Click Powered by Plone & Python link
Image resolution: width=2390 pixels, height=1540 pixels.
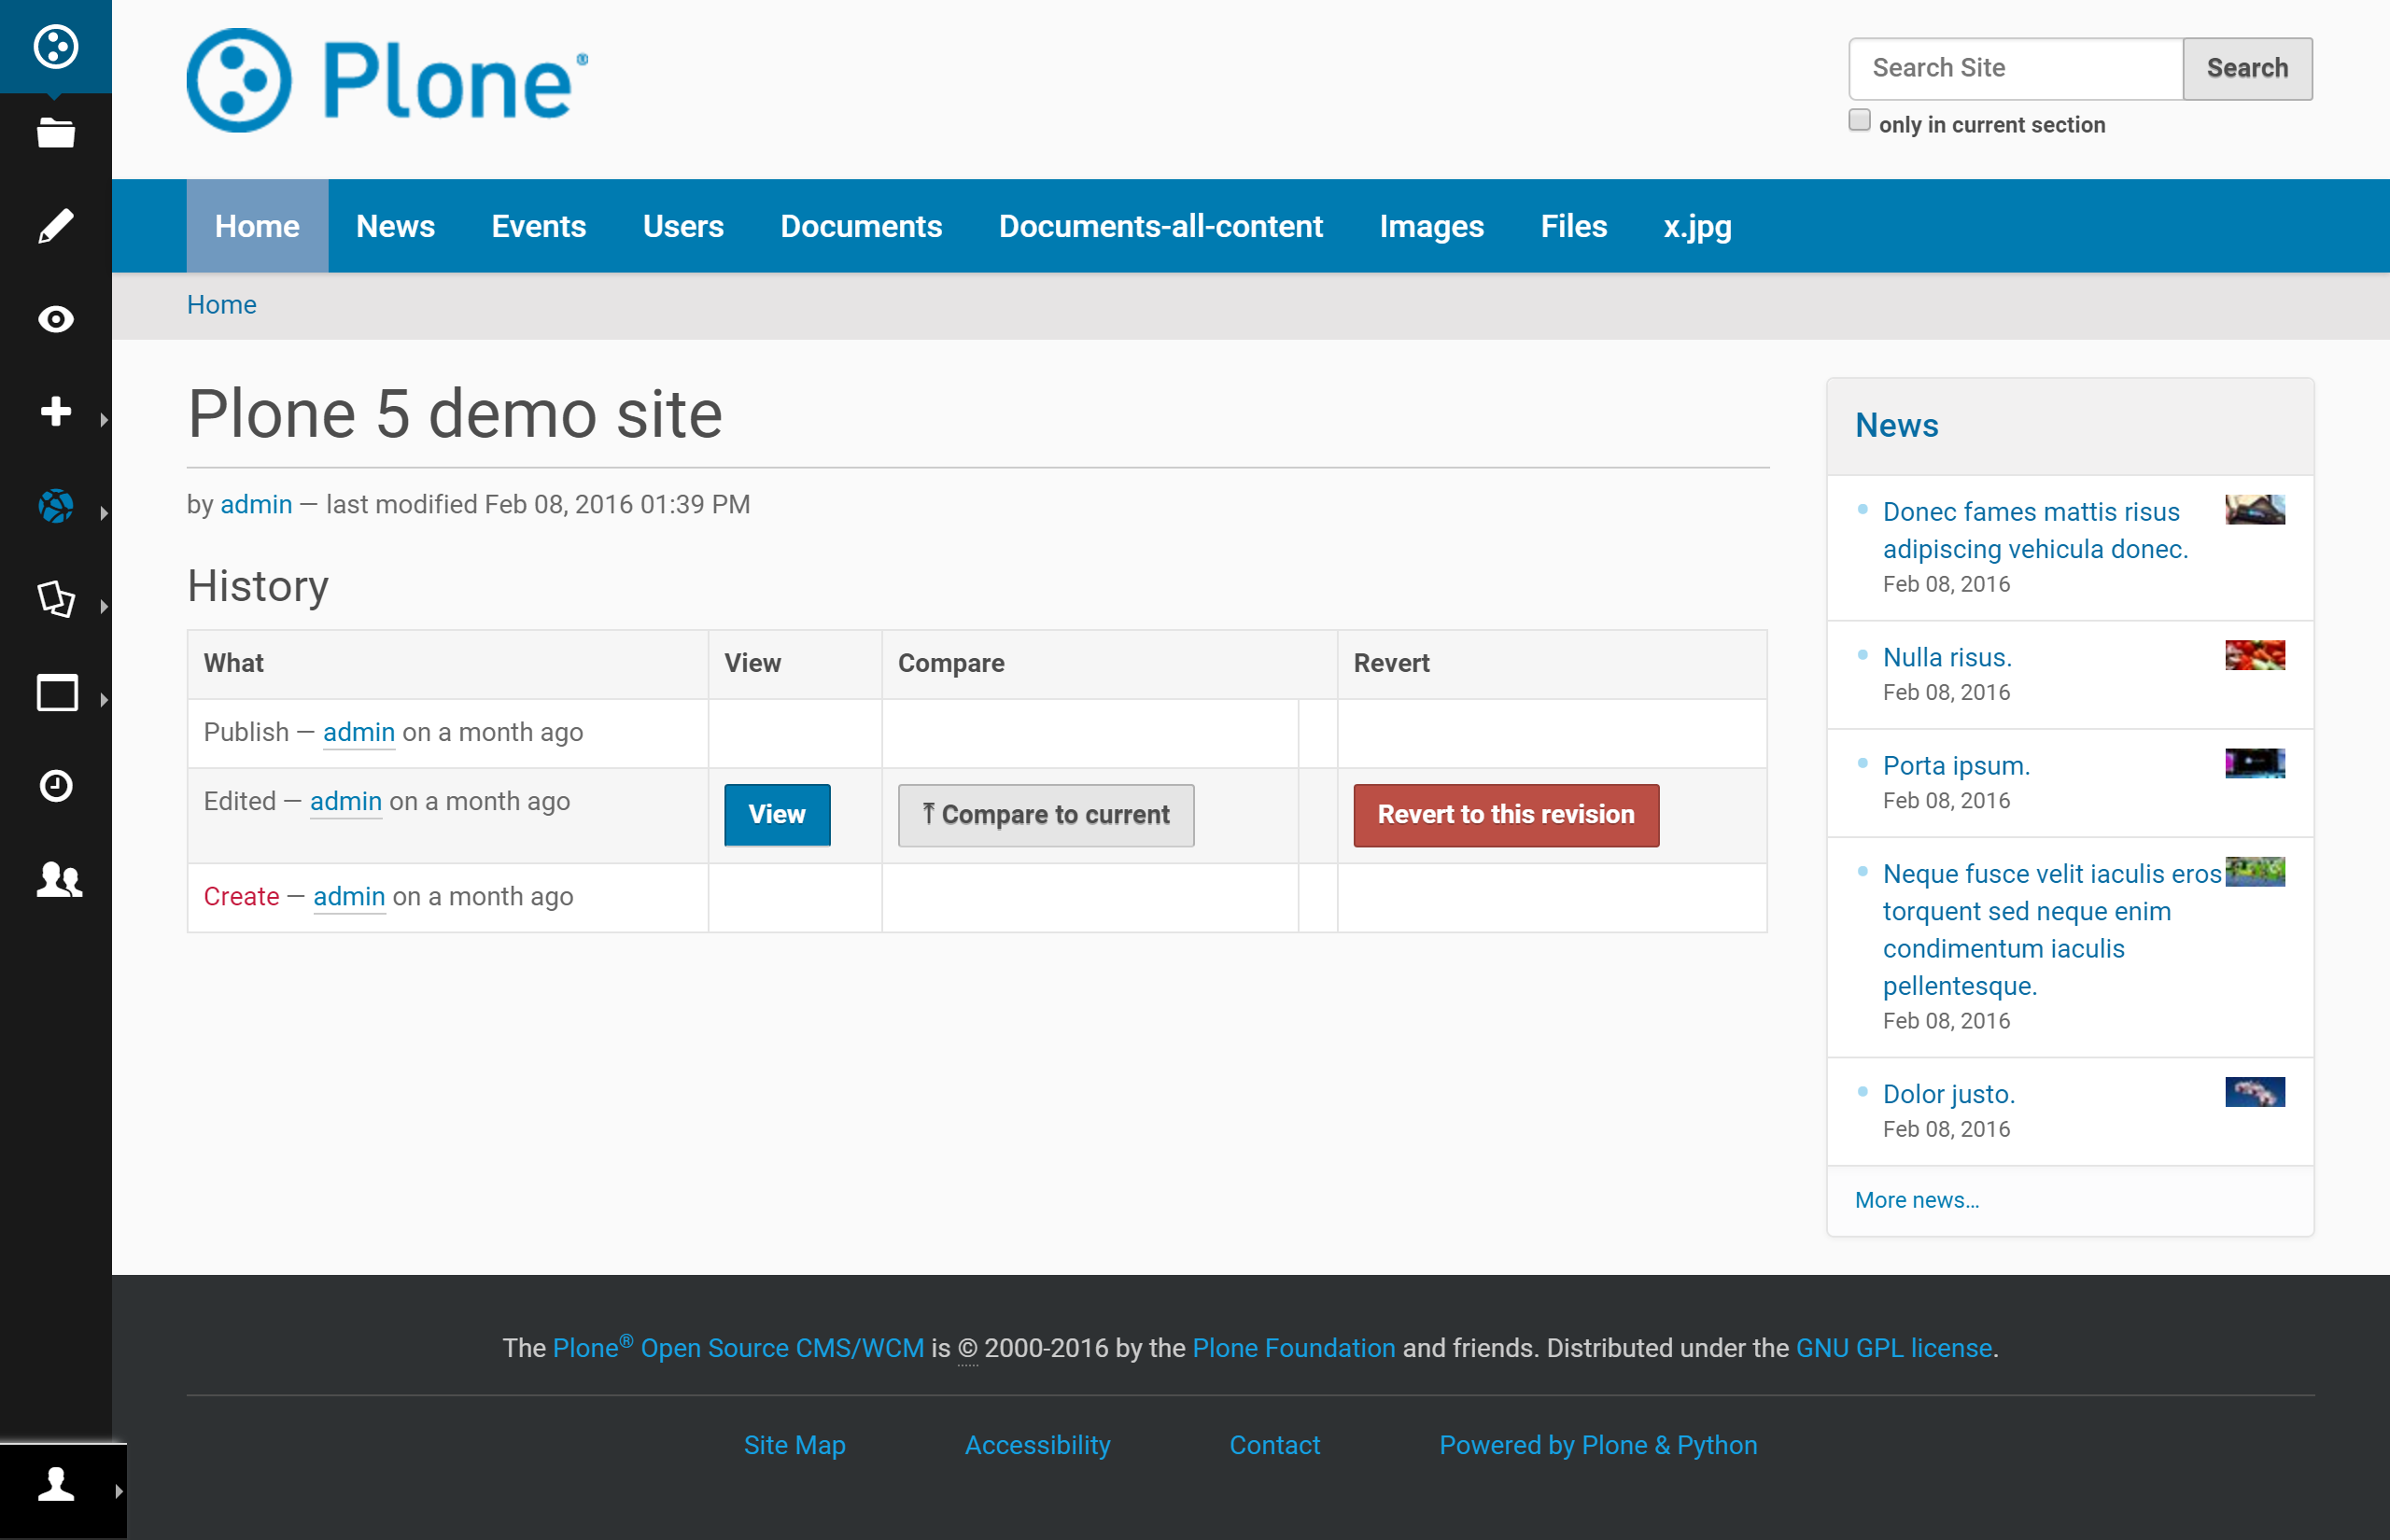coord(1598,1445)
